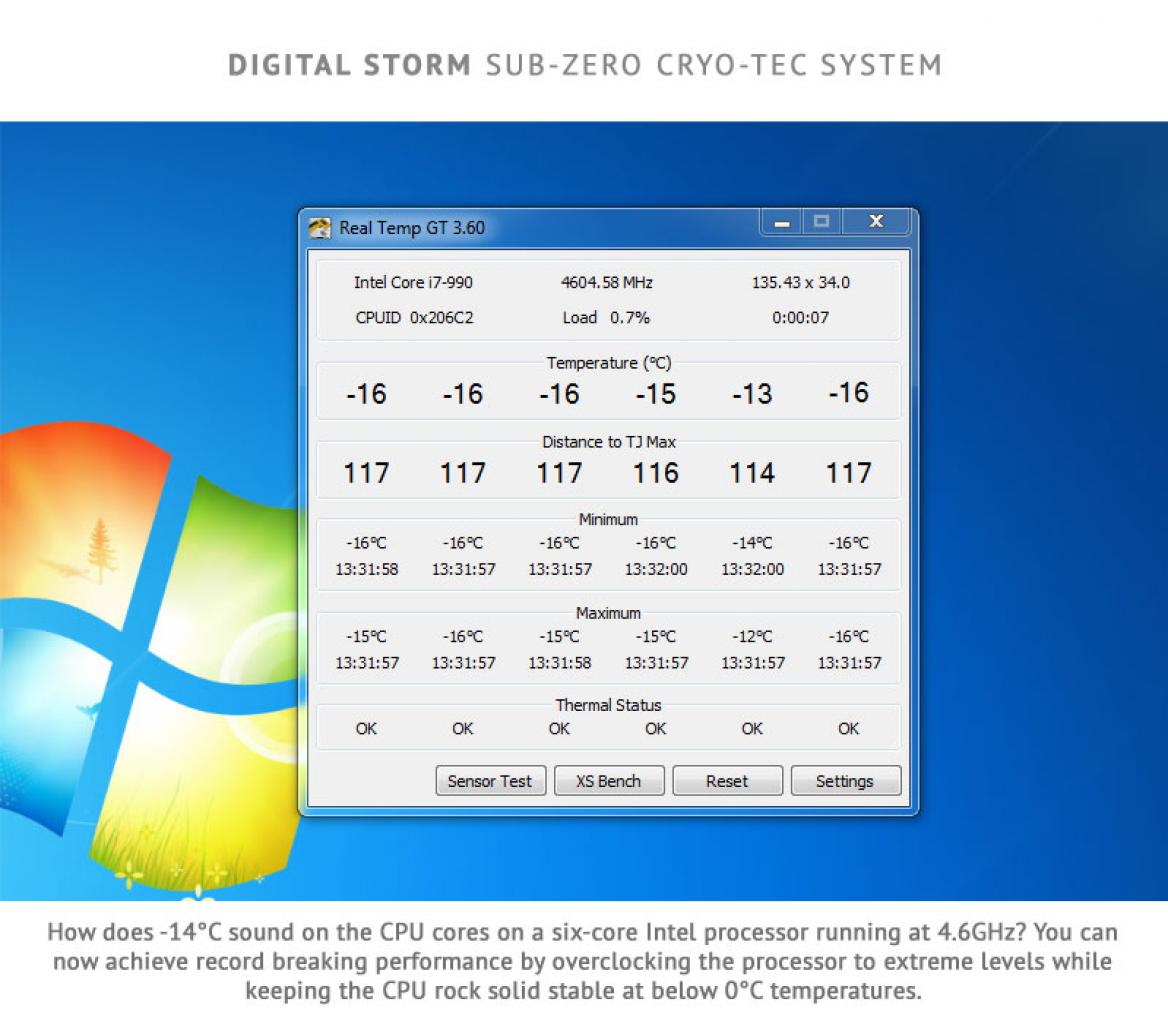
Task: Click the Load 0.7% value
Action: (x=606, y=317)
